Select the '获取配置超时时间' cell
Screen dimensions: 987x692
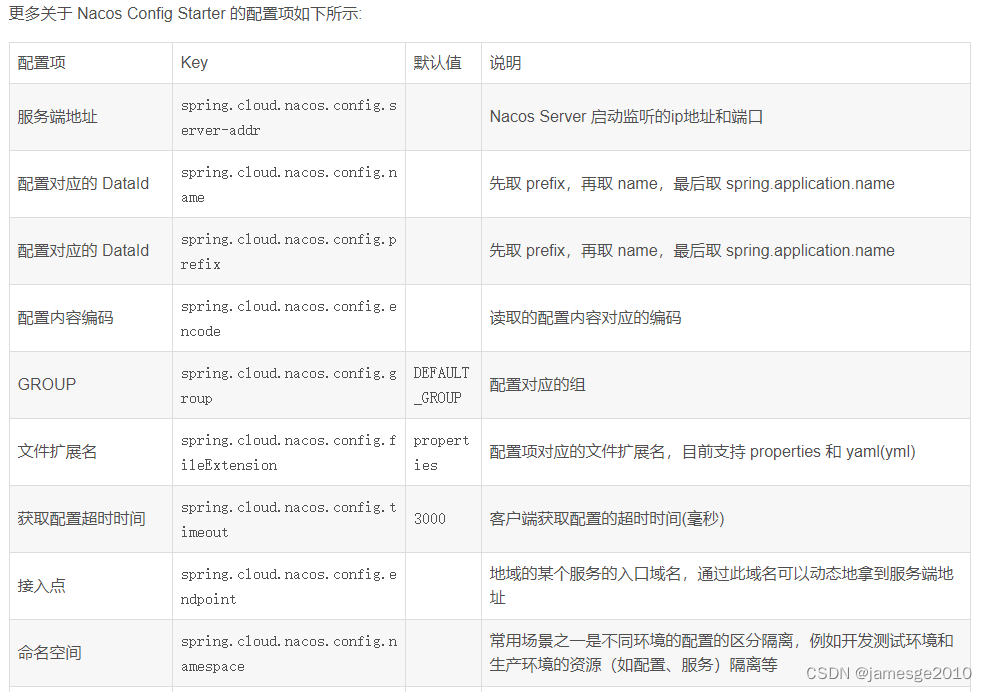click(x=81, y=519)
